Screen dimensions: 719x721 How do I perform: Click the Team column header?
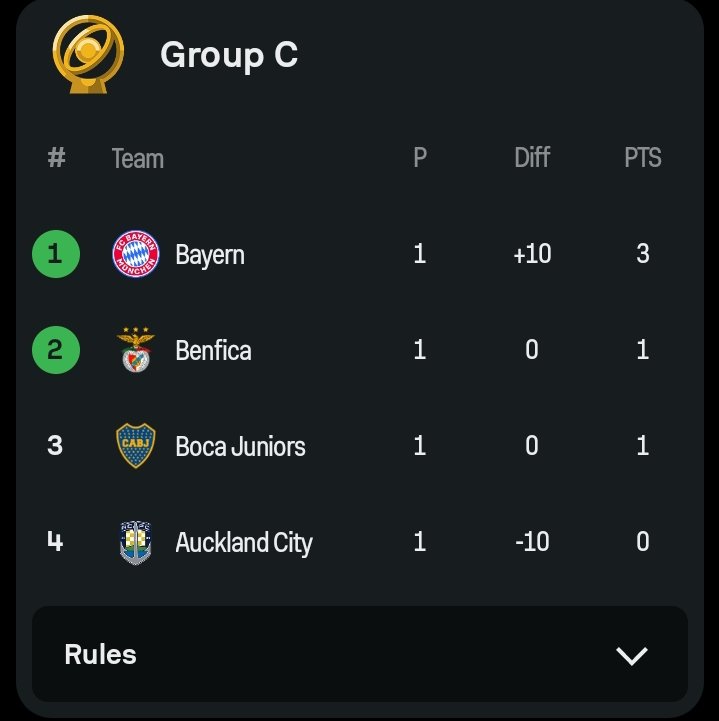(x=137, y=159)
